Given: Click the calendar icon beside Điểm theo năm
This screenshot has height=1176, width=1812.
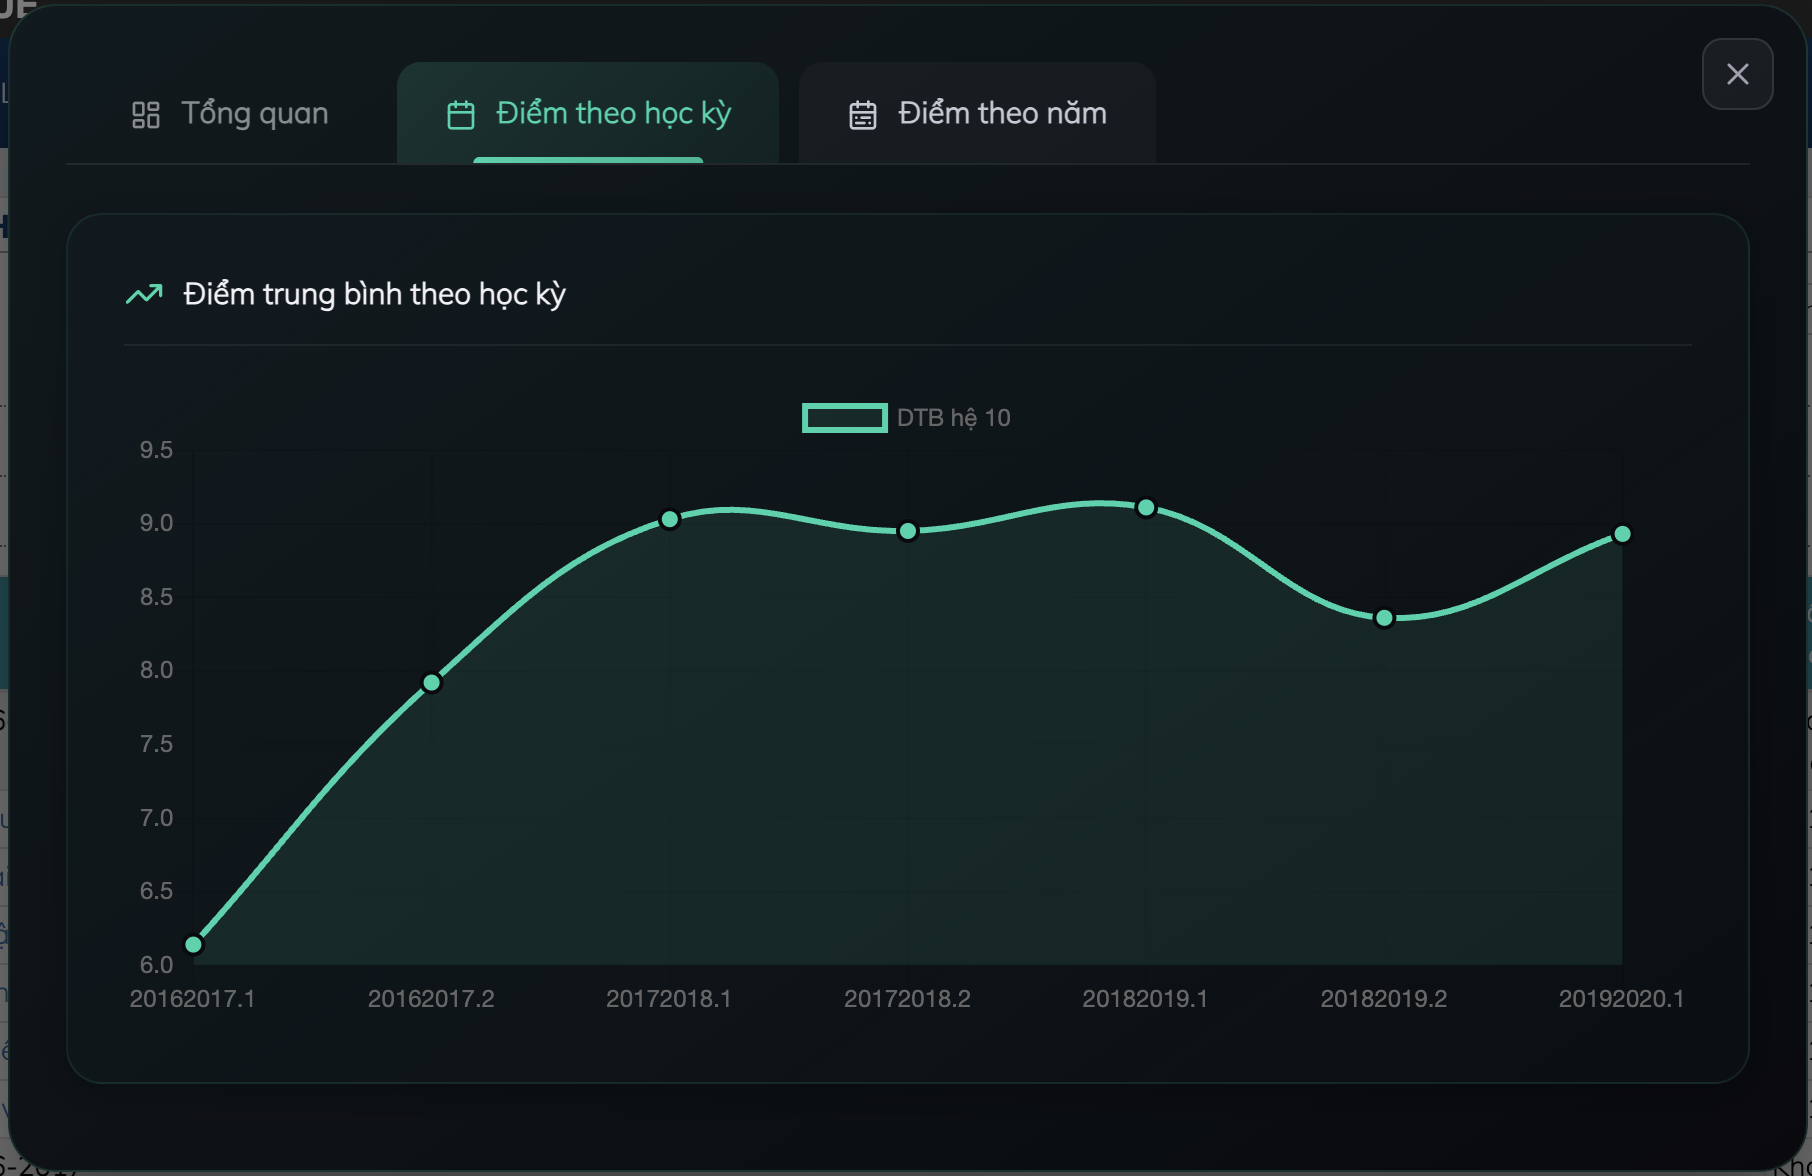Looking at the screenshot, I should click(x=862, y=113).
